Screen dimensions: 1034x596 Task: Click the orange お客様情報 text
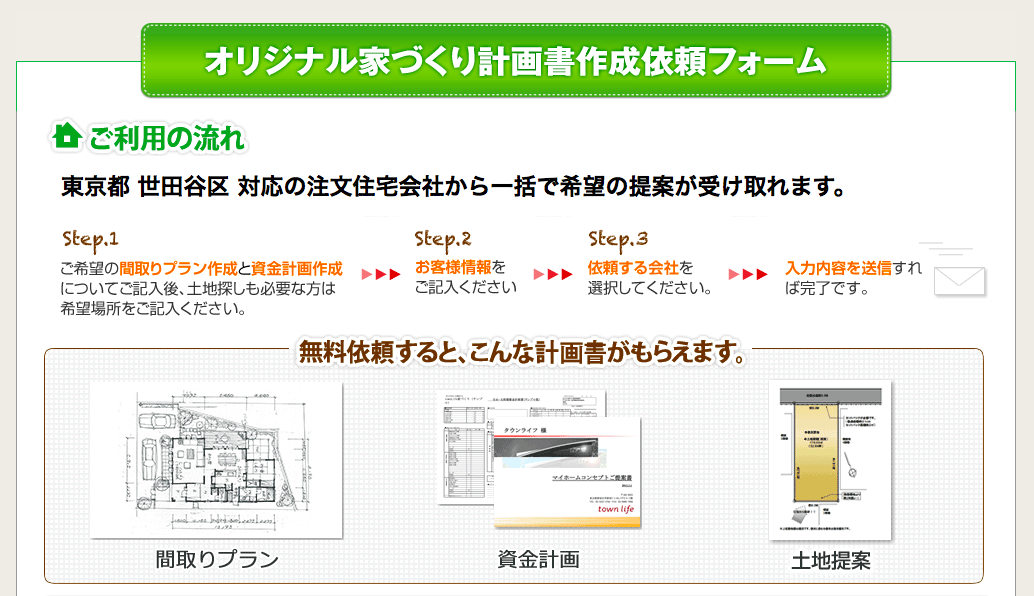(x=453, y=268)
